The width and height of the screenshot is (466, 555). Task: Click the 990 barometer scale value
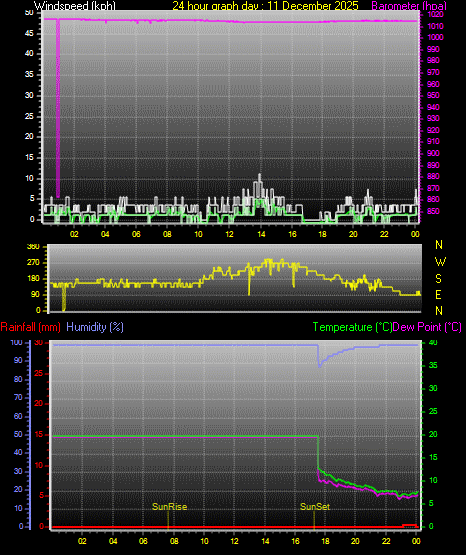(x=433, y=49)
